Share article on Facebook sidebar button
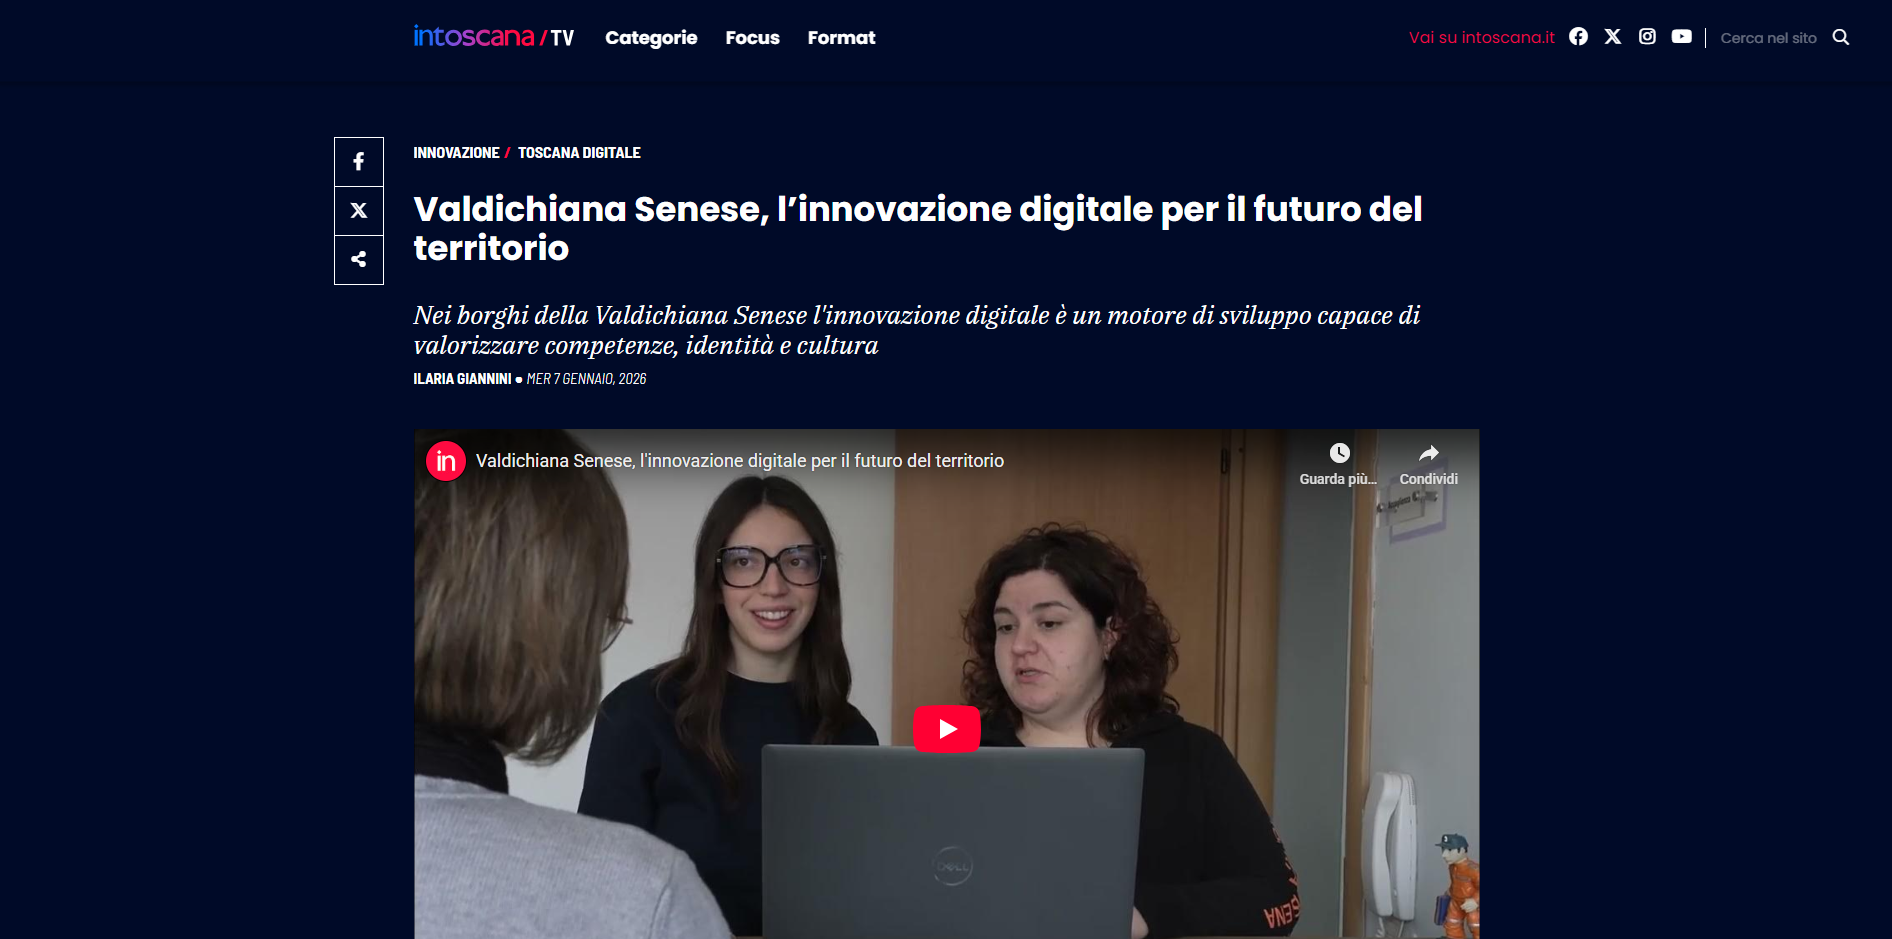This screenshot has height=939, width=1892. click(x=359, y=162)
